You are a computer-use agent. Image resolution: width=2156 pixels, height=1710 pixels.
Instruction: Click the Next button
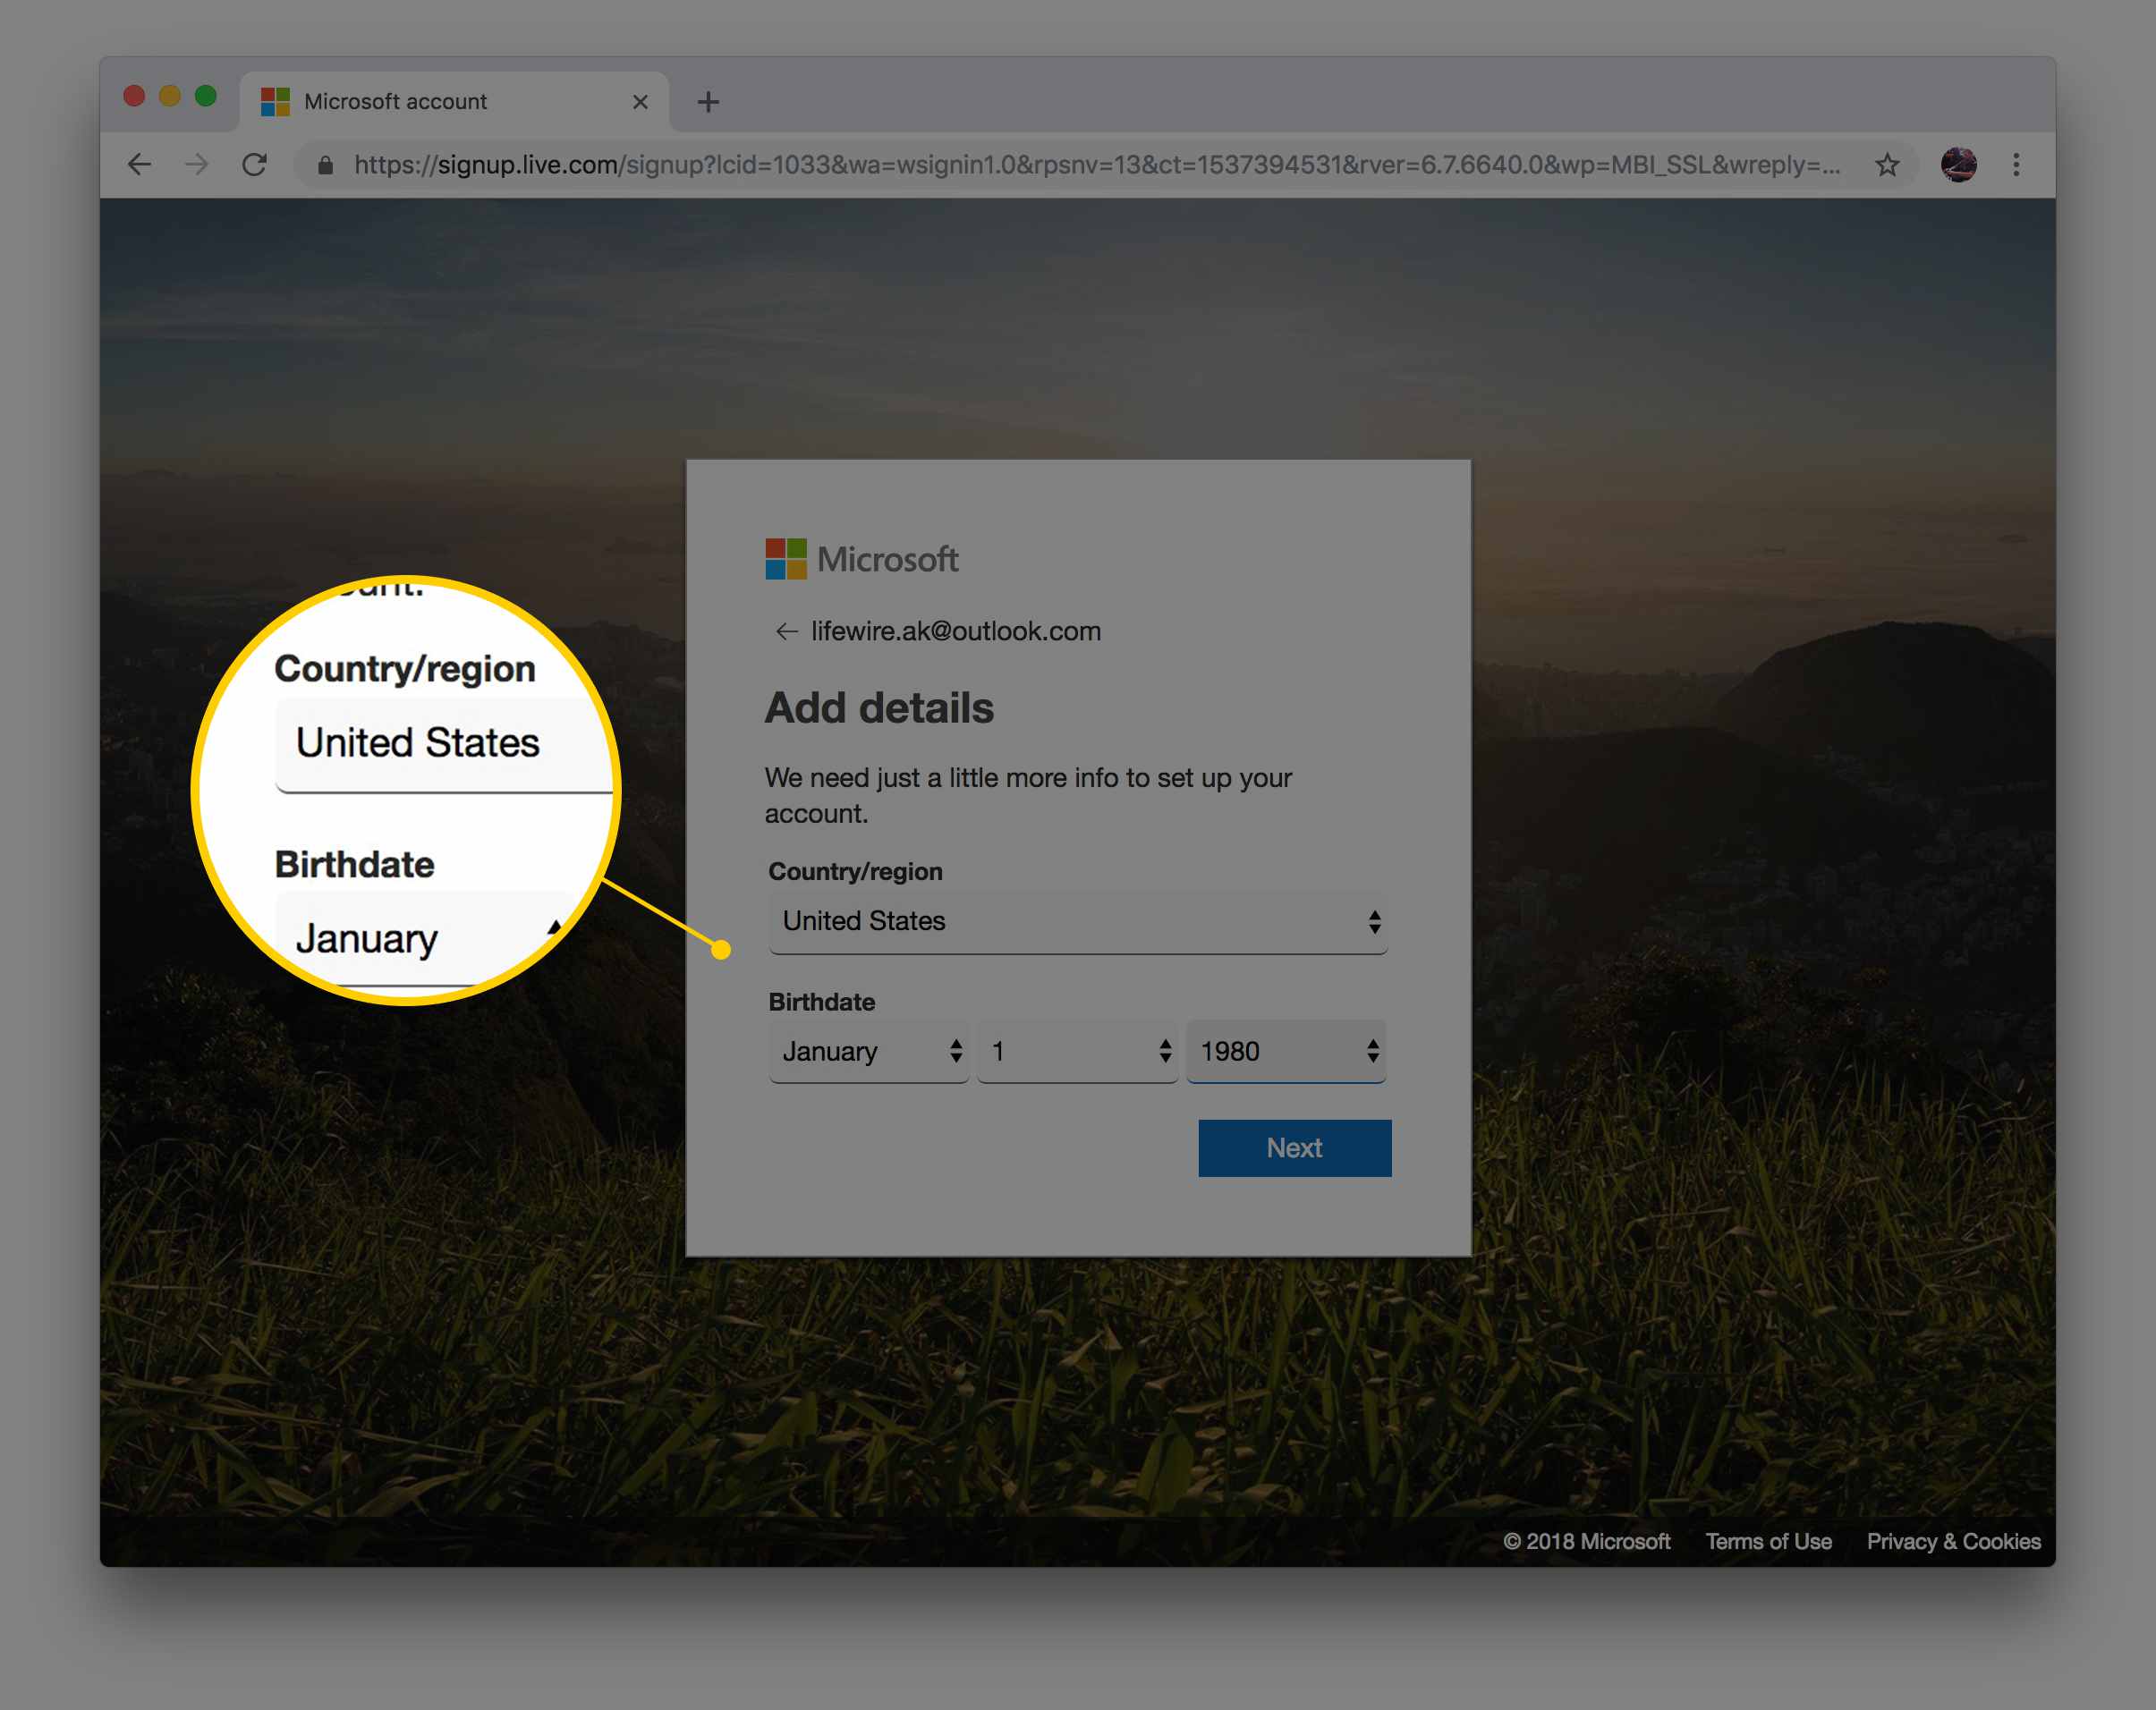click(x=1294, y=1148)
